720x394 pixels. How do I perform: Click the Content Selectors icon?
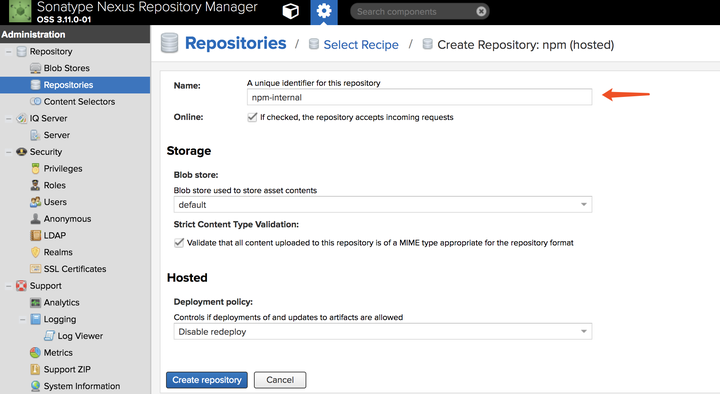point(35,101)
